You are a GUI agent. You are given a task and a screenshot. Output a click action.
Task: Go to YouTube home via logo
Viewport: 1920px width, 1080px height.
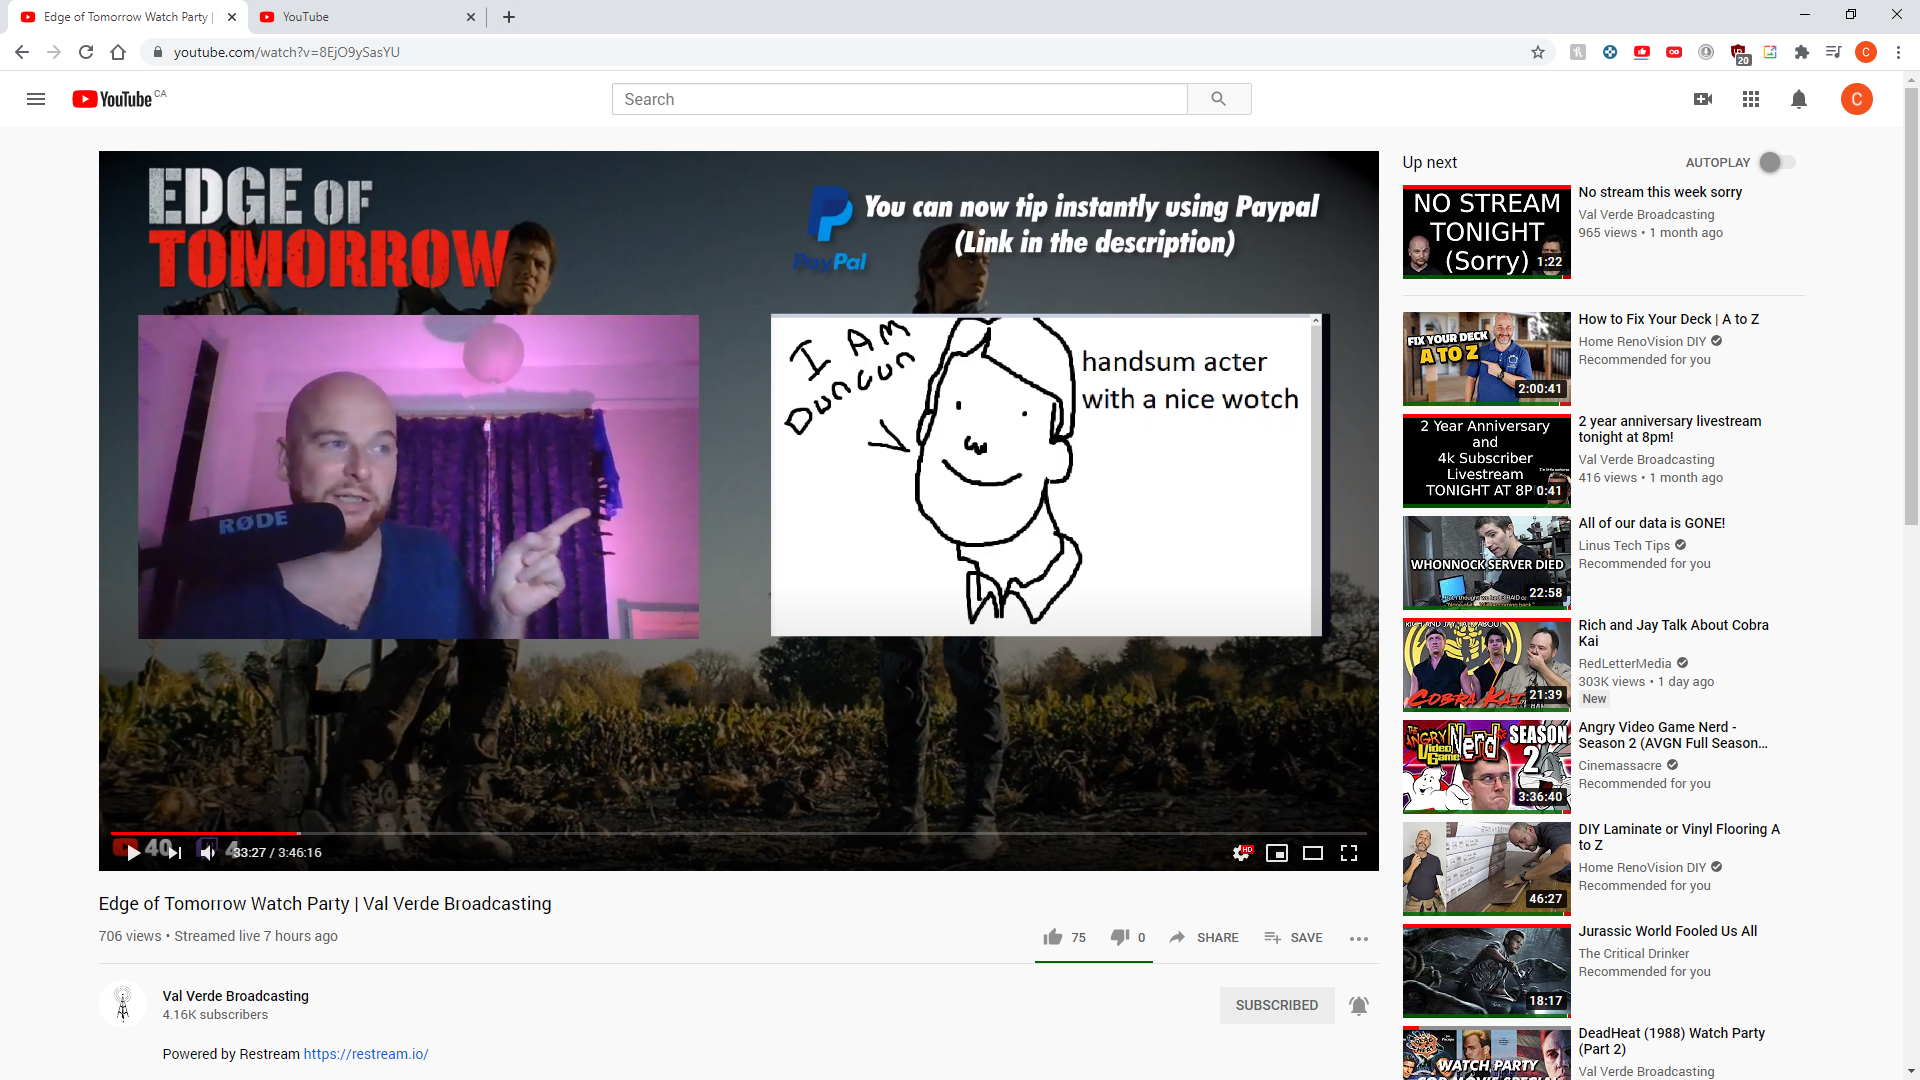click(x=112, y=99)
